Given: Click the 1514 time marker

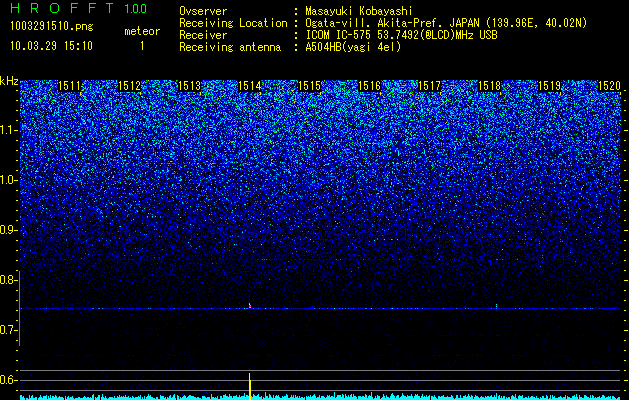Looking at the screenshot, I should click(x=250, y=86).
